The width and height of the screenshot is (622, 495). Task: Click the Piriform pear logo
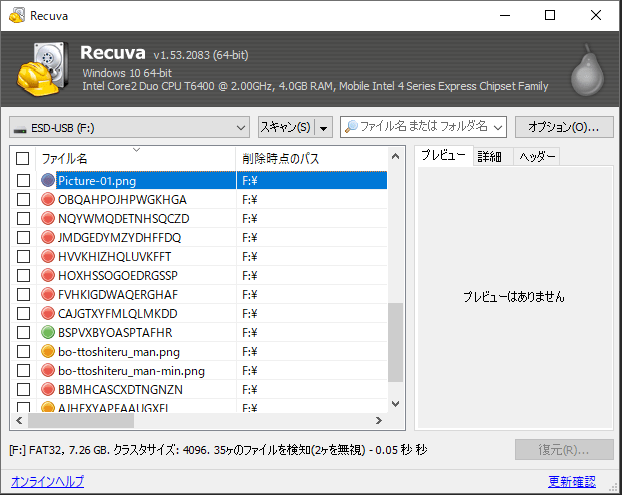click(587, 71)
